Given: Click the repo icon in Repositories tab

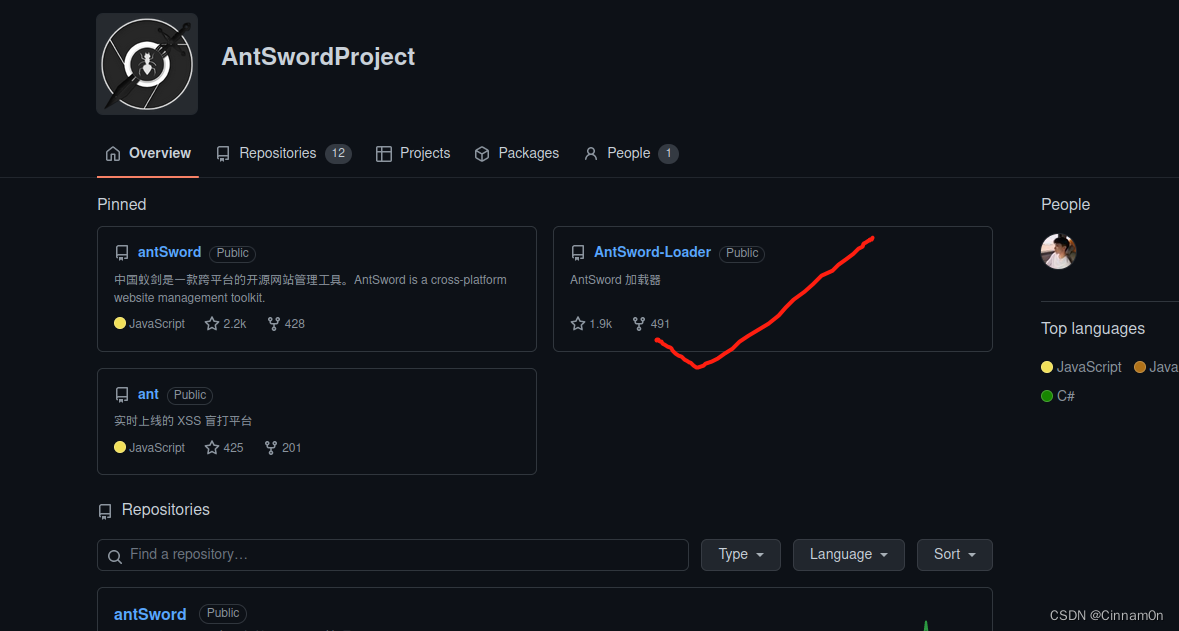Looking at the screenshot, I should 223,153.
